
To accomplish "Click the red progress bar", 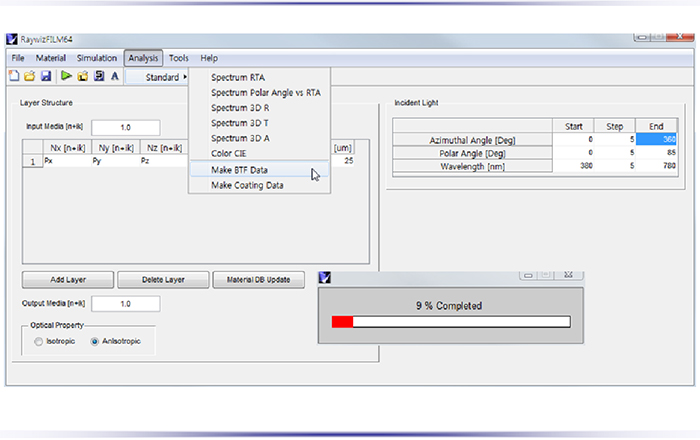I will coord(342,322).
